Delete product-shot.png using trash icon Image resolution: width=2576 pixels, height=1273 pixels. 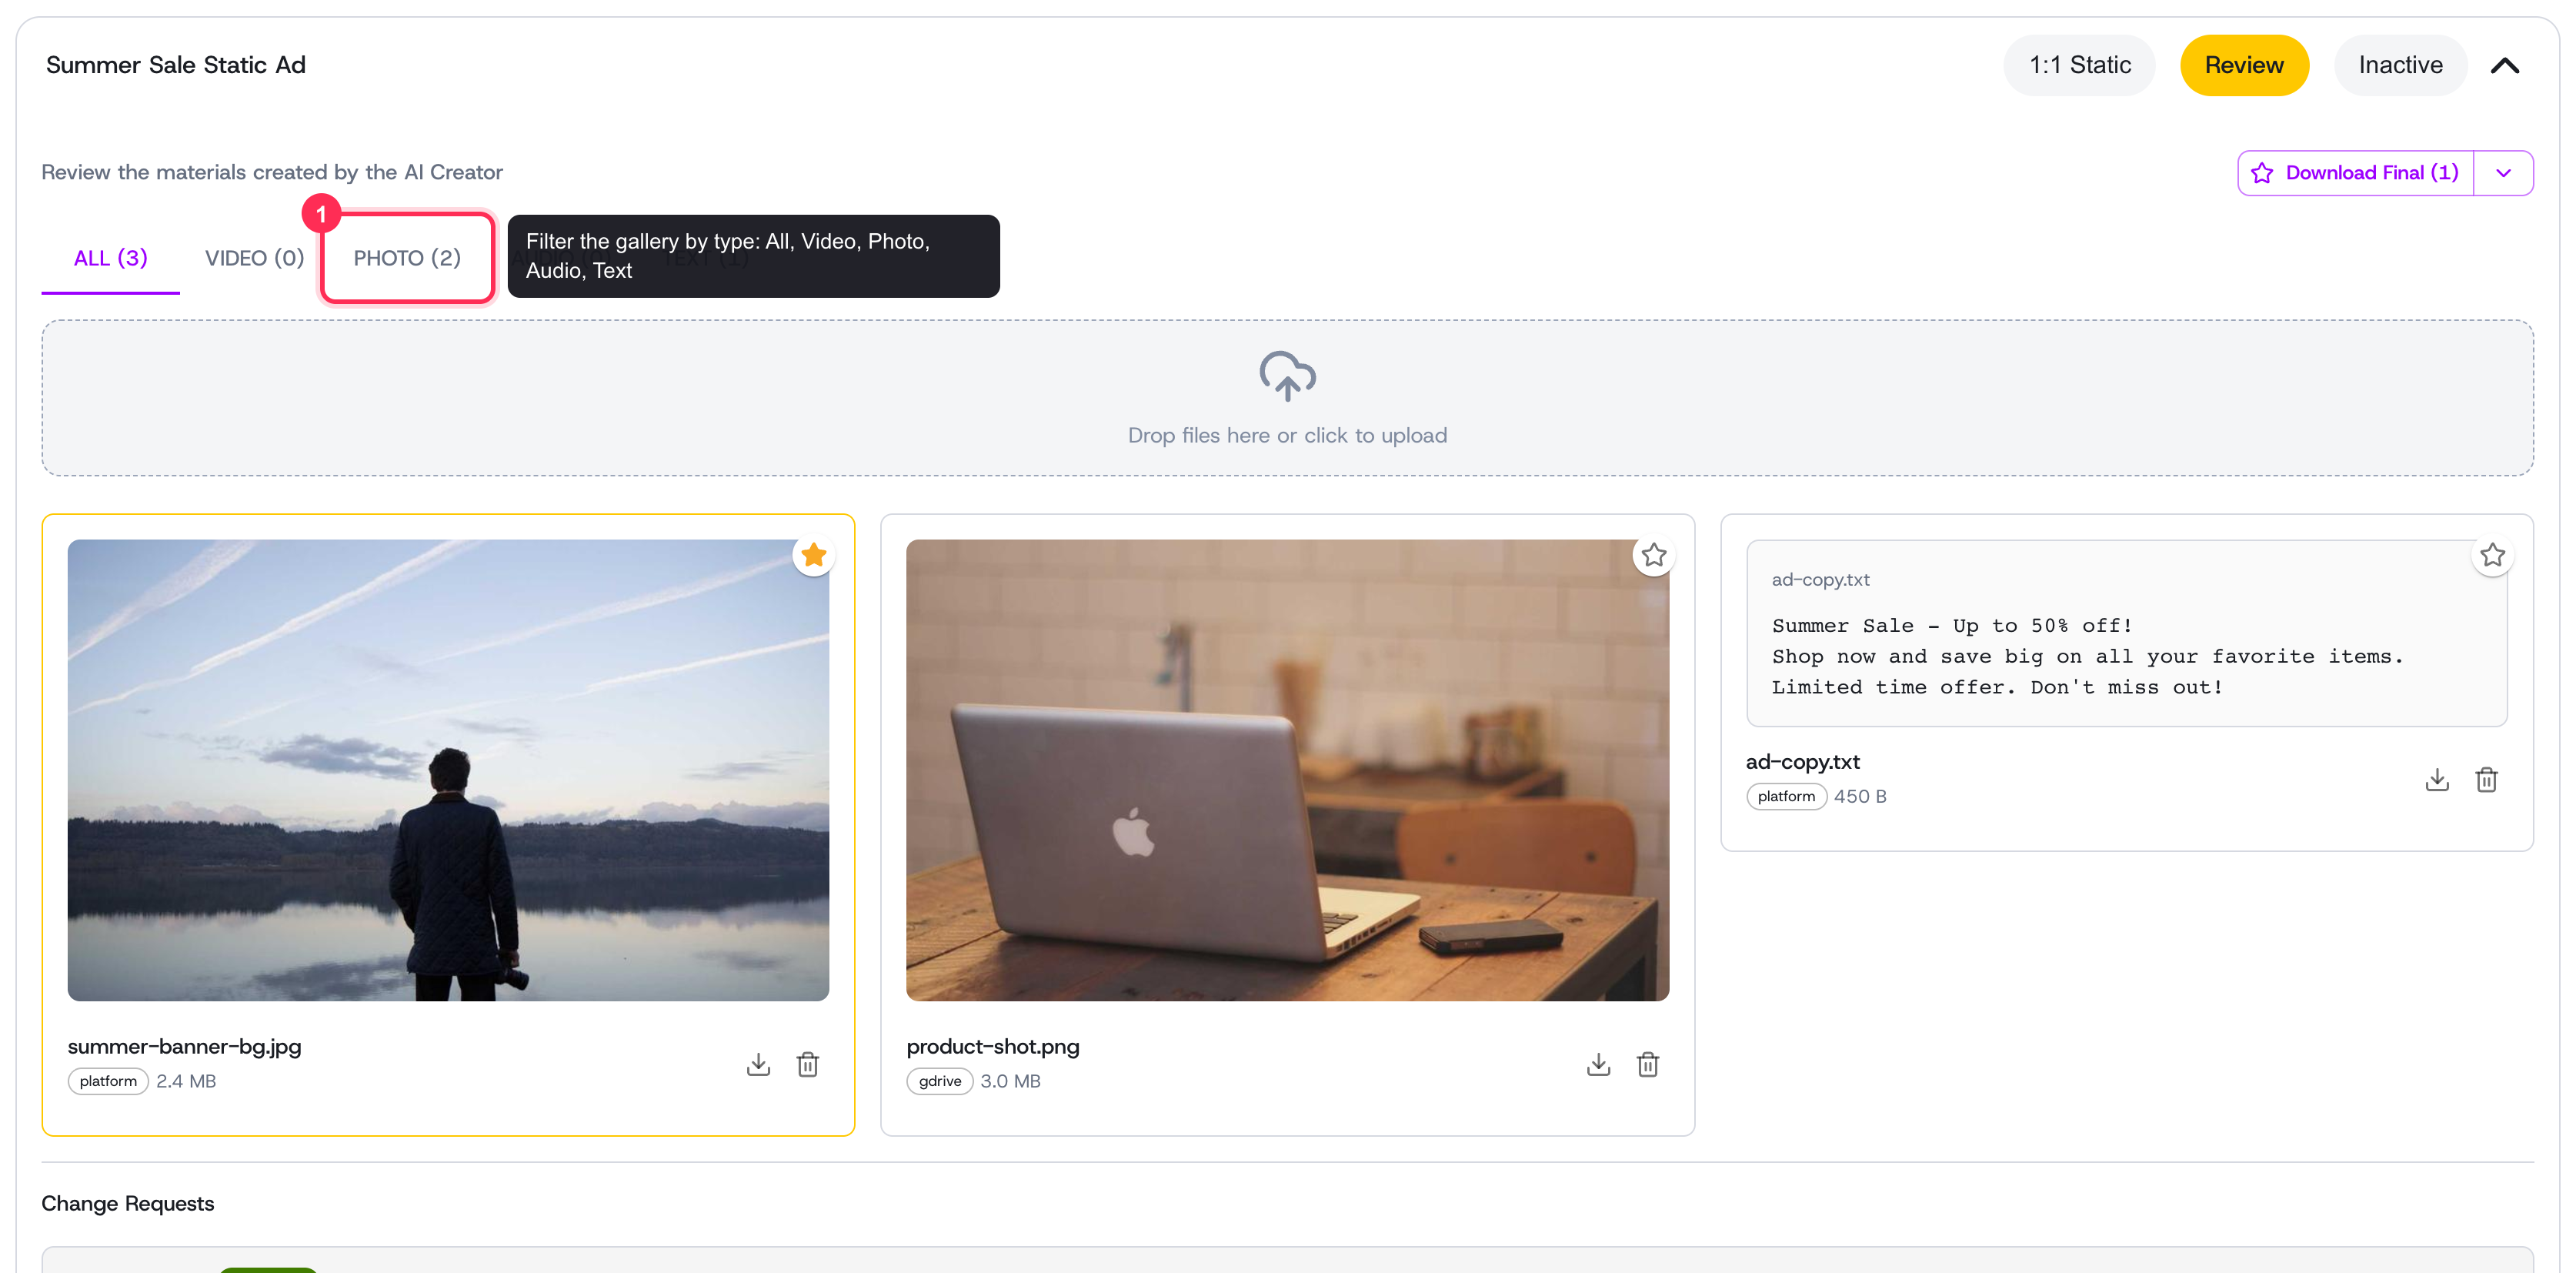1648,1064
